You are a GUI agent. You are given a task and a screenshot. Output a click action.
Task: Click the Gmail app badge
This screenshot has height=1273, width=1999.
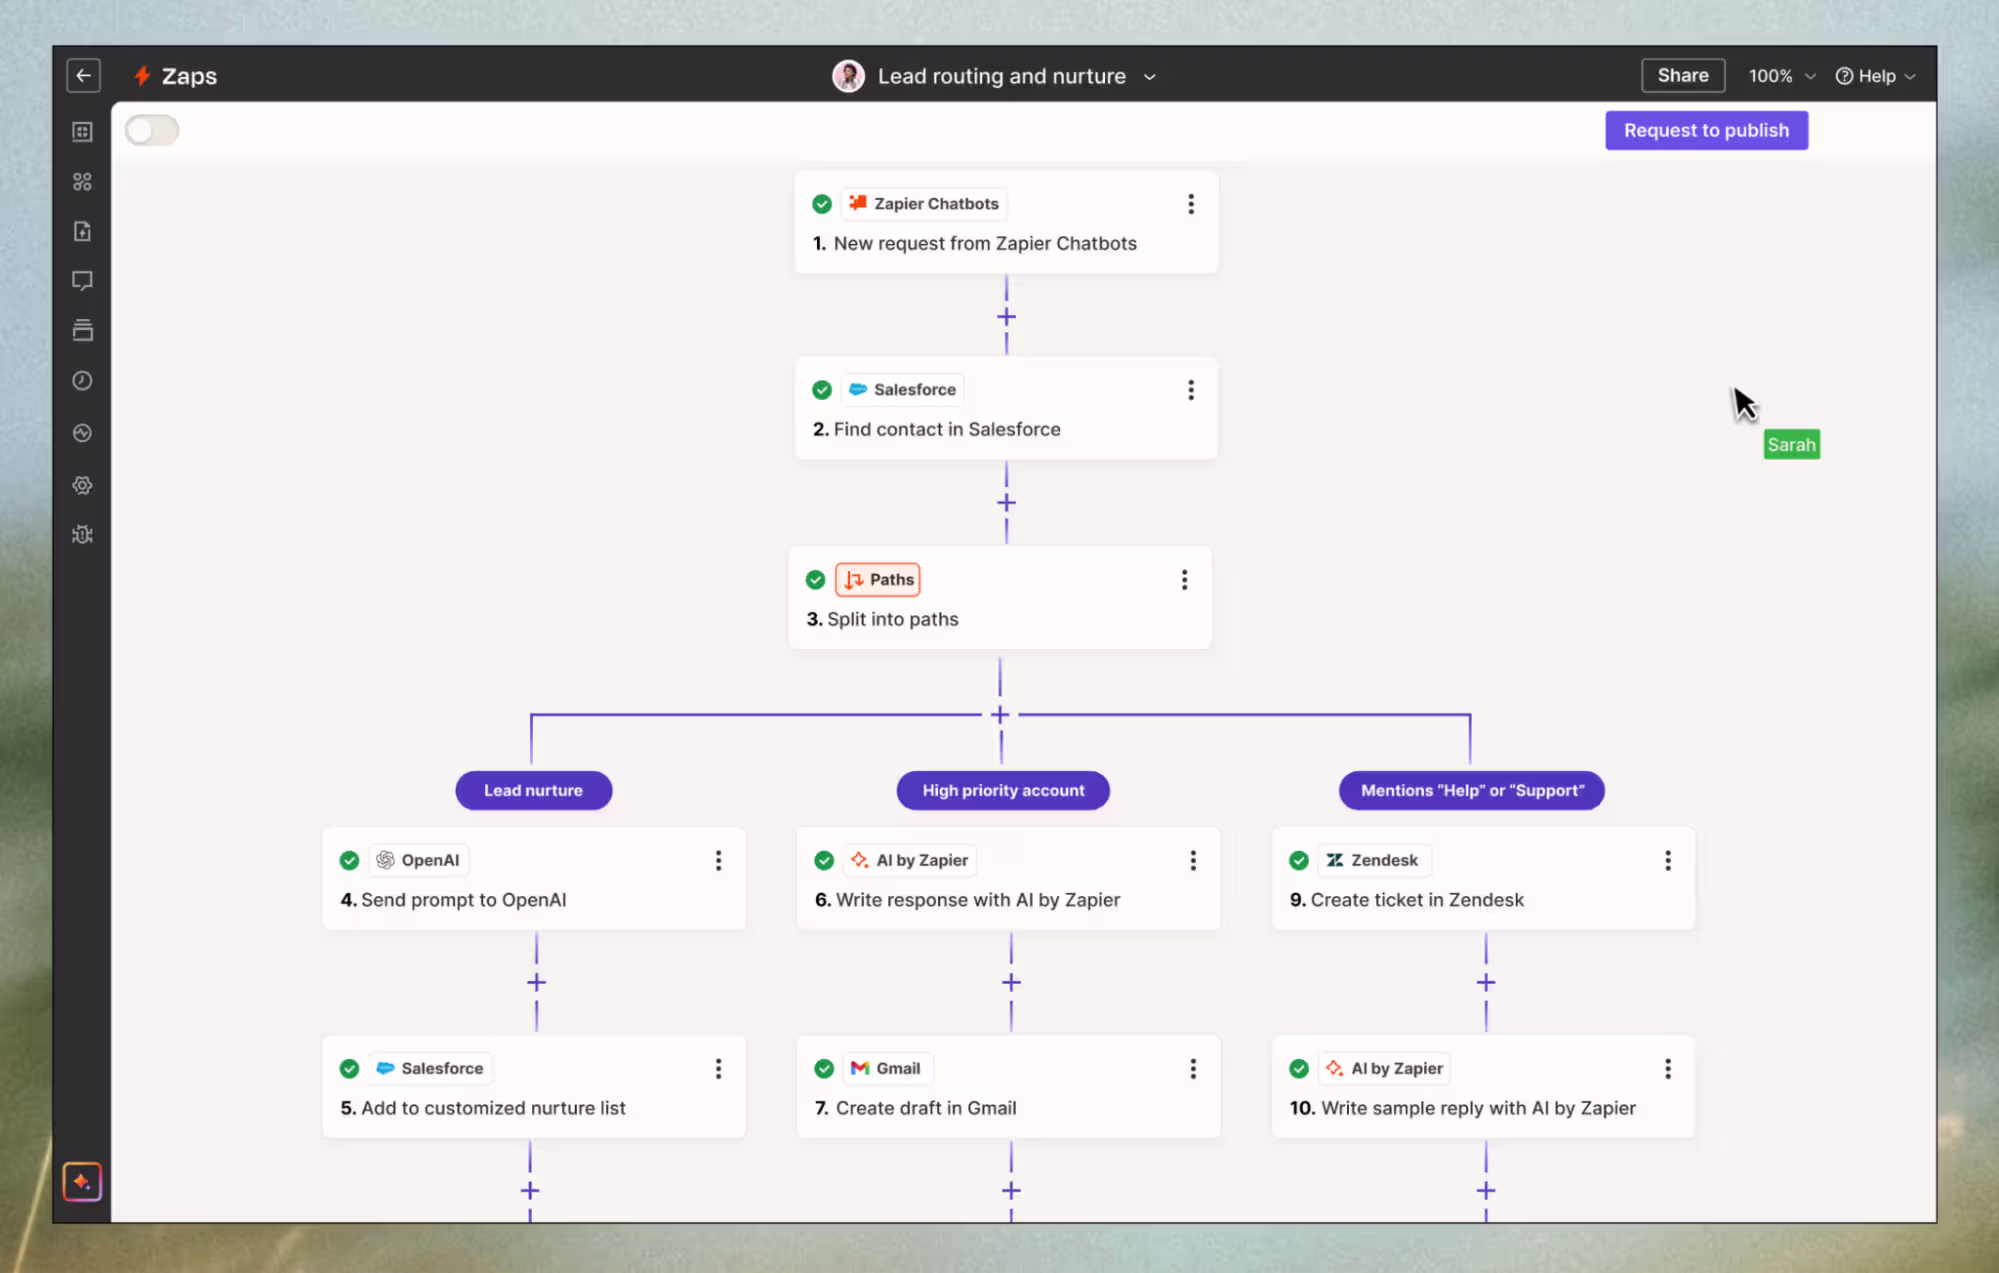[x=887, y=1069]
